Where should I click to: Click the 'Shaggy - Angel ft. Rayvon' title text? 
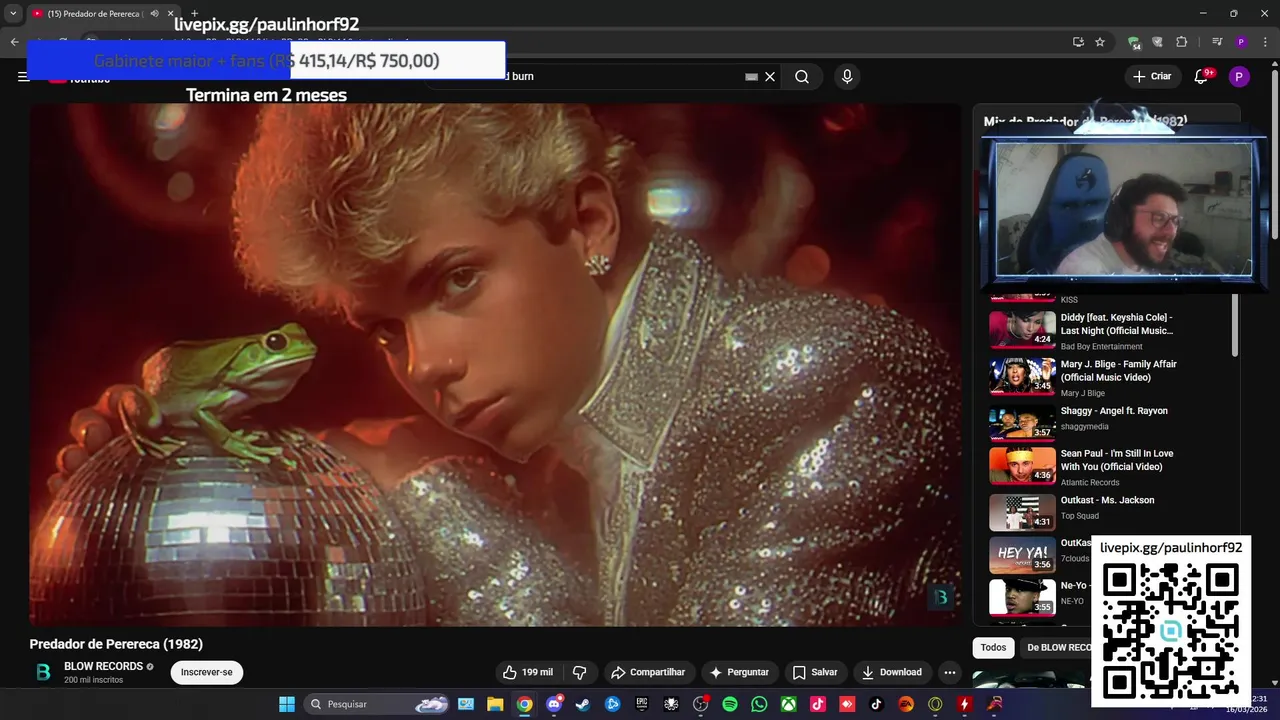pyautogui.click(x=1114, y=411)
